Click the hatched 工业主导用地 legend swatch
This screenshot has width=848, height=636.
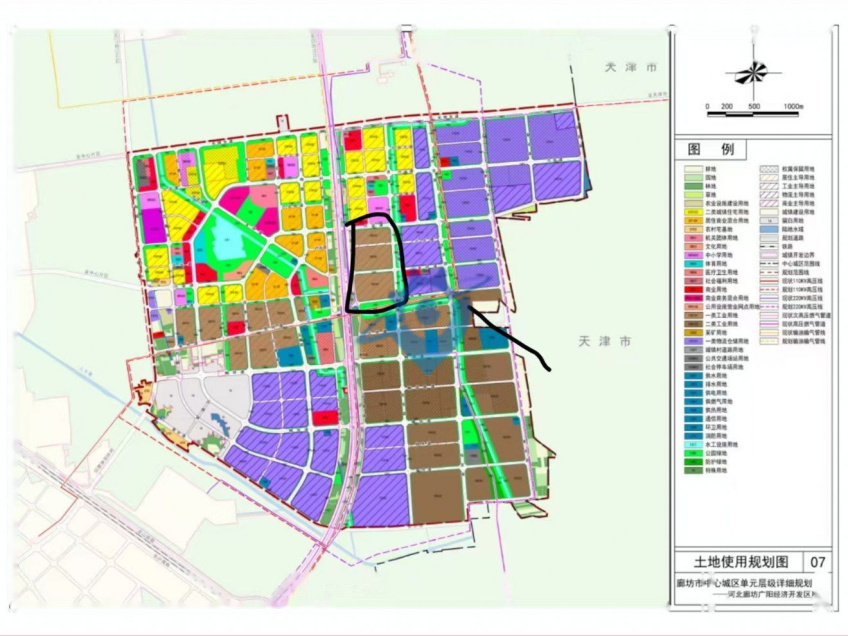[x=768, y=186]
